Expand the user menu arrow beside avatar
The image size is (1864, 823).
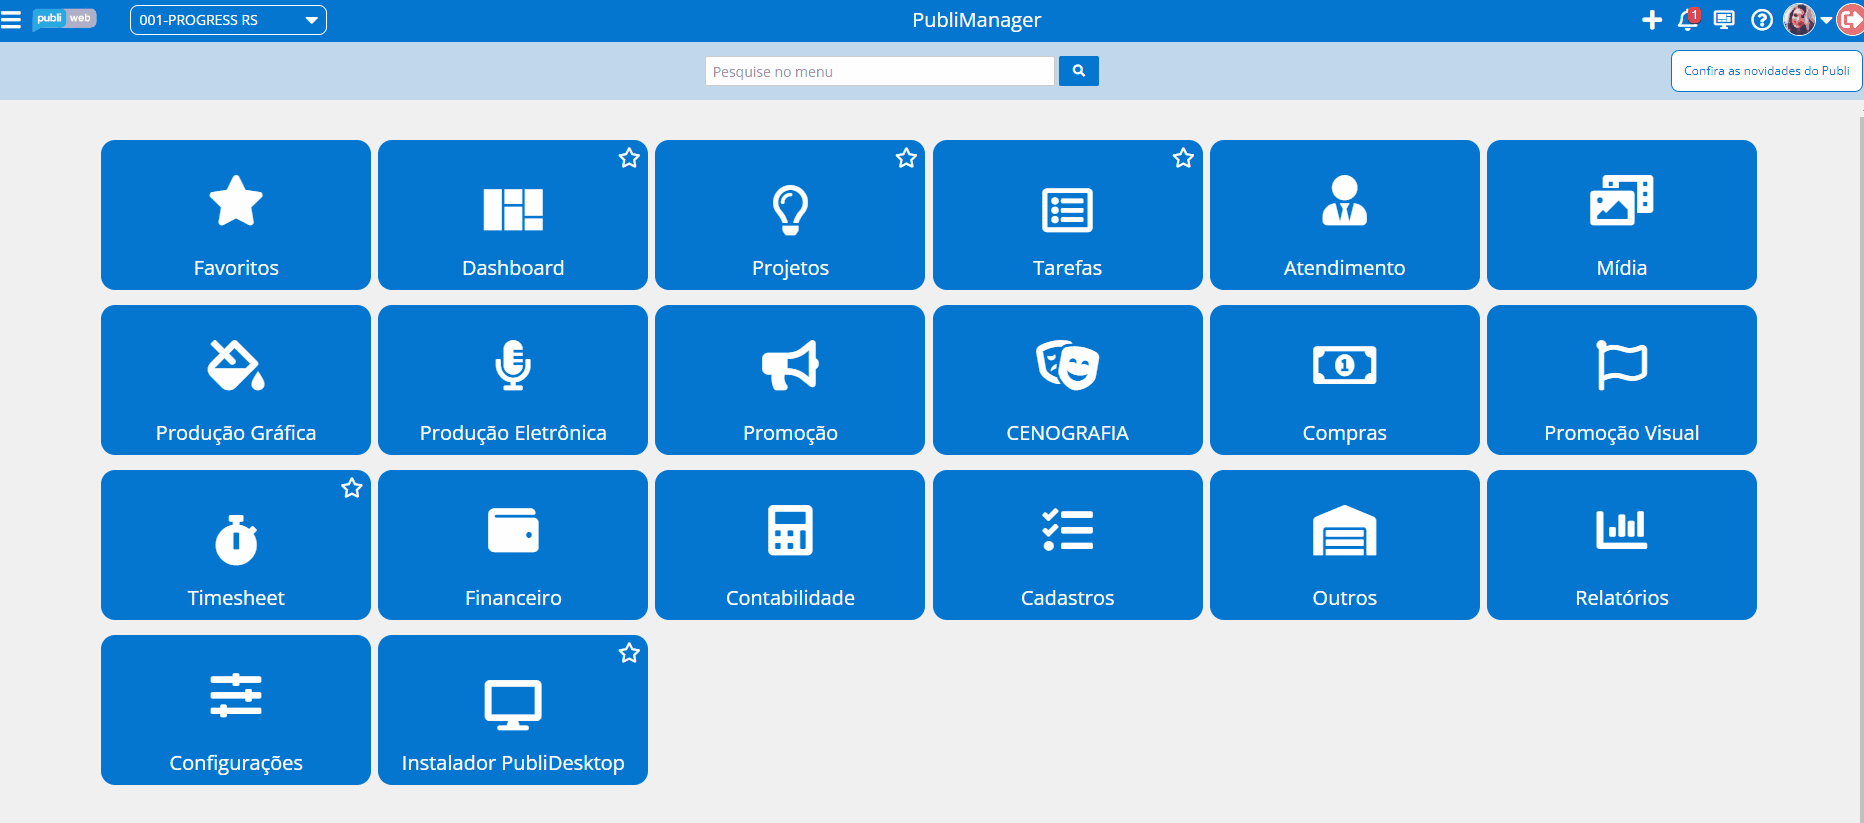pyautogui.click(x=1826, y=21)
